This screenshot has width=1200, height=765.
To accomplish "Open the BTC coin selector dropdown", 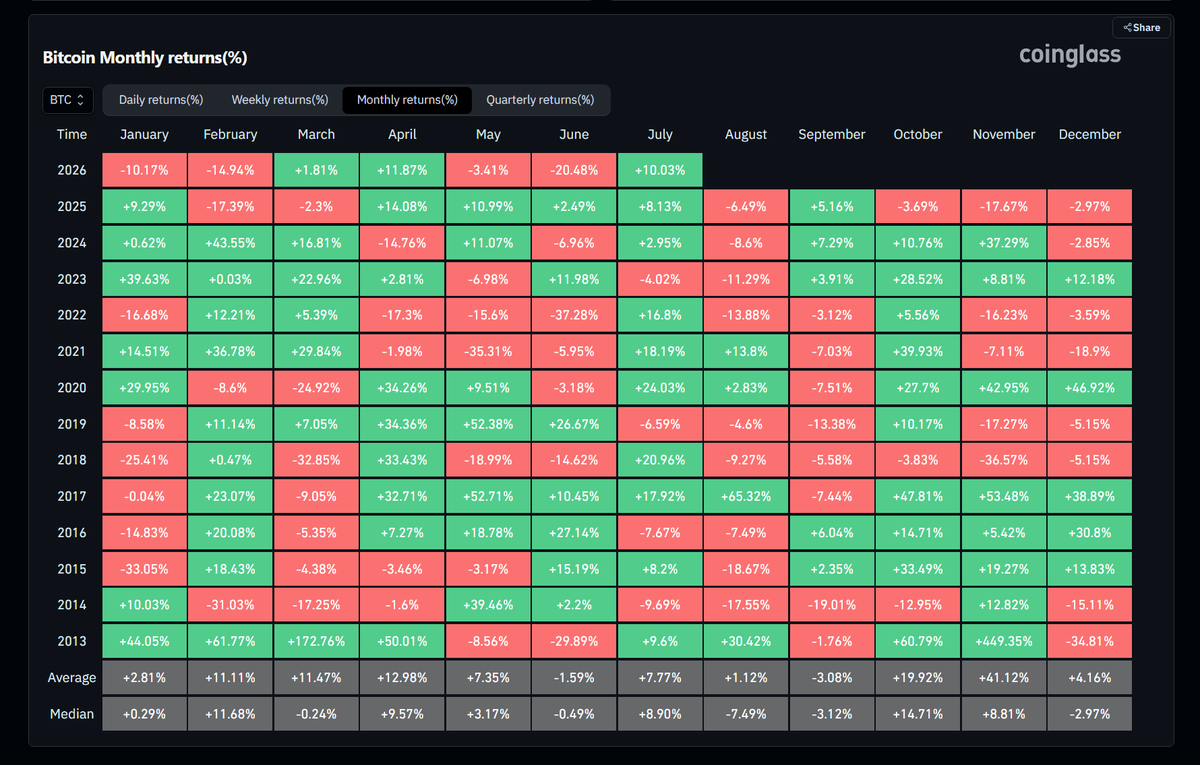I will coord(68,100).
